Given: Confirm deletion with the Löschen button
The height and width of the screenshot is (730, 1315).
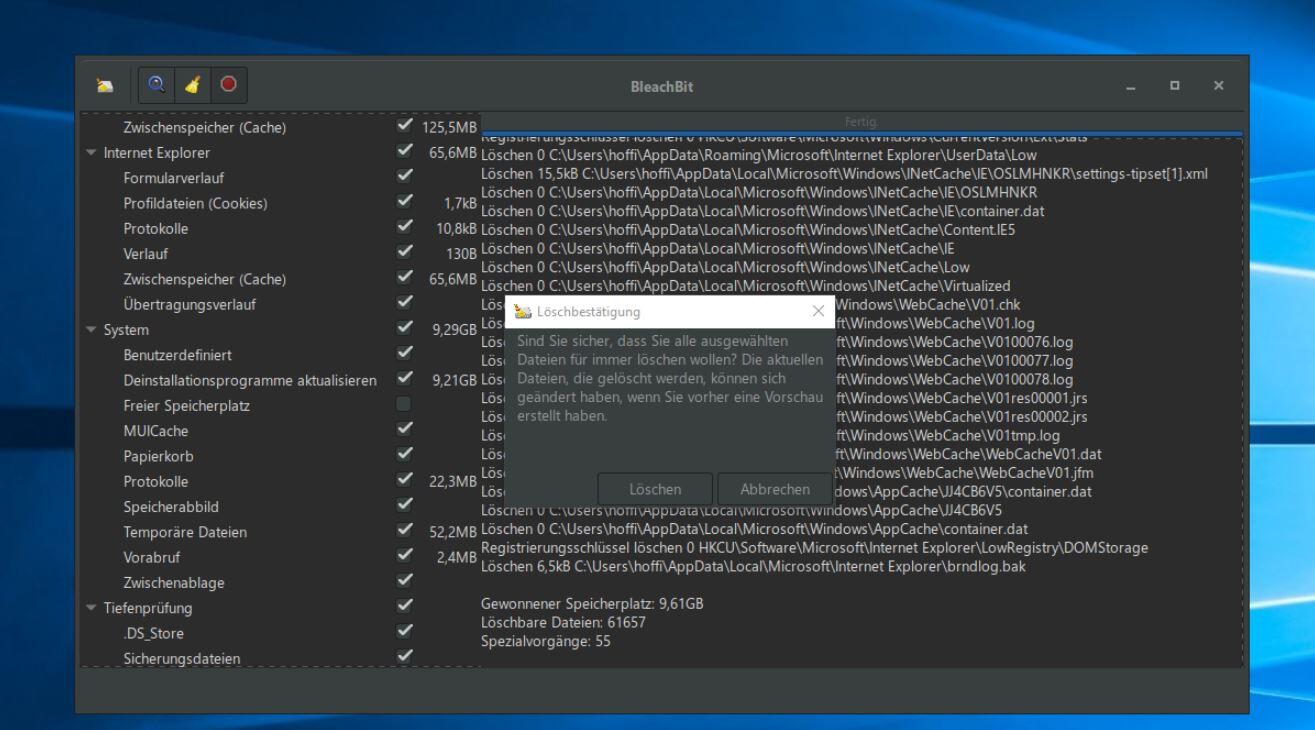Looking at the screenshot, I should (655, 489).
